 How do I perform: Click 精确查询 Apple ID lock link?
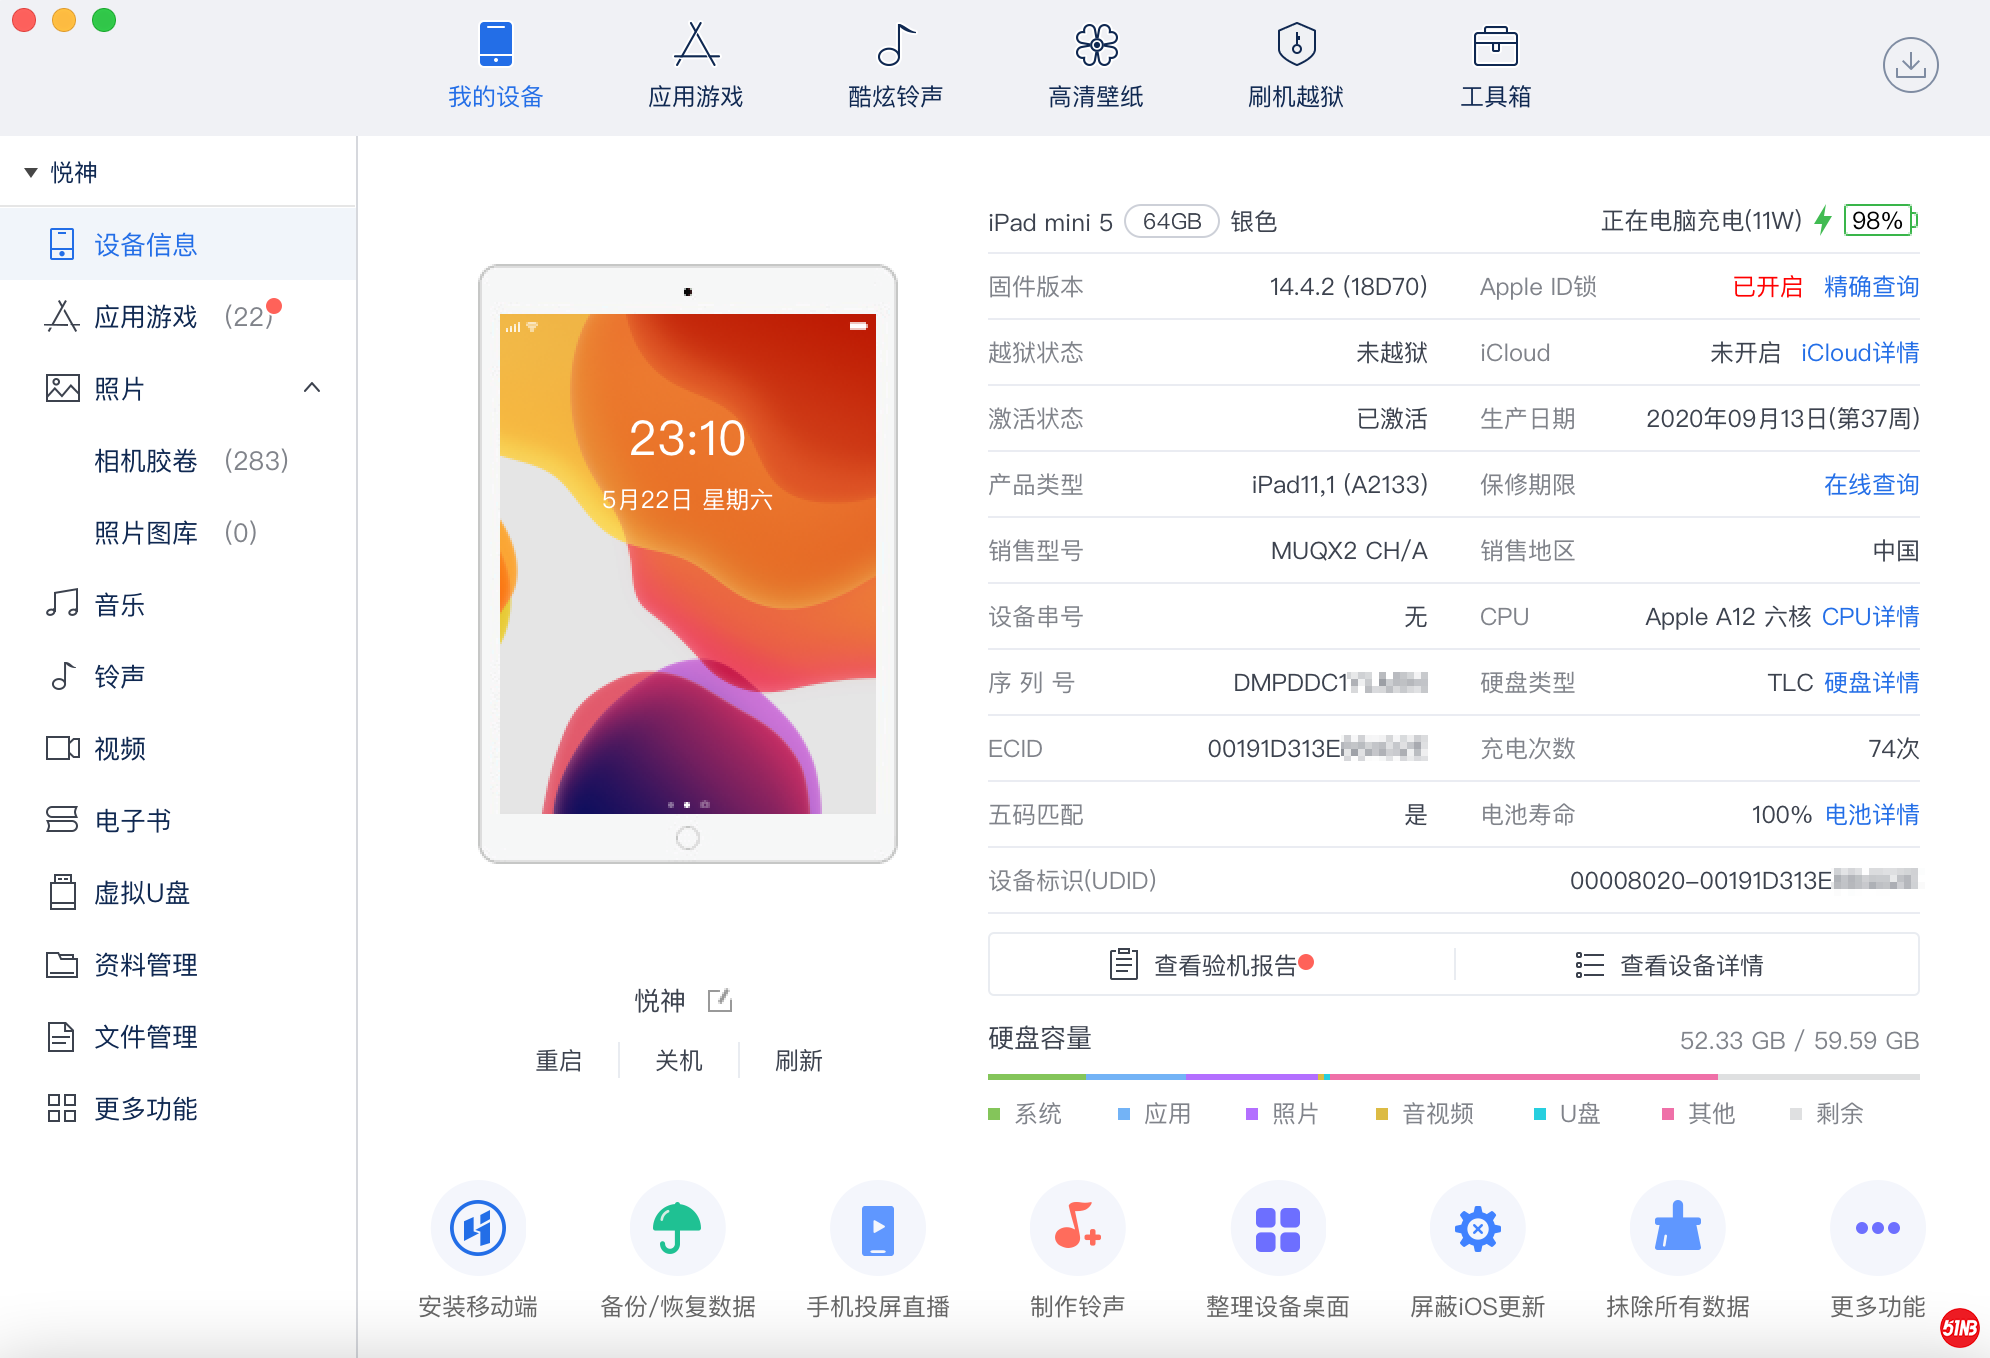pos(1871,287)
